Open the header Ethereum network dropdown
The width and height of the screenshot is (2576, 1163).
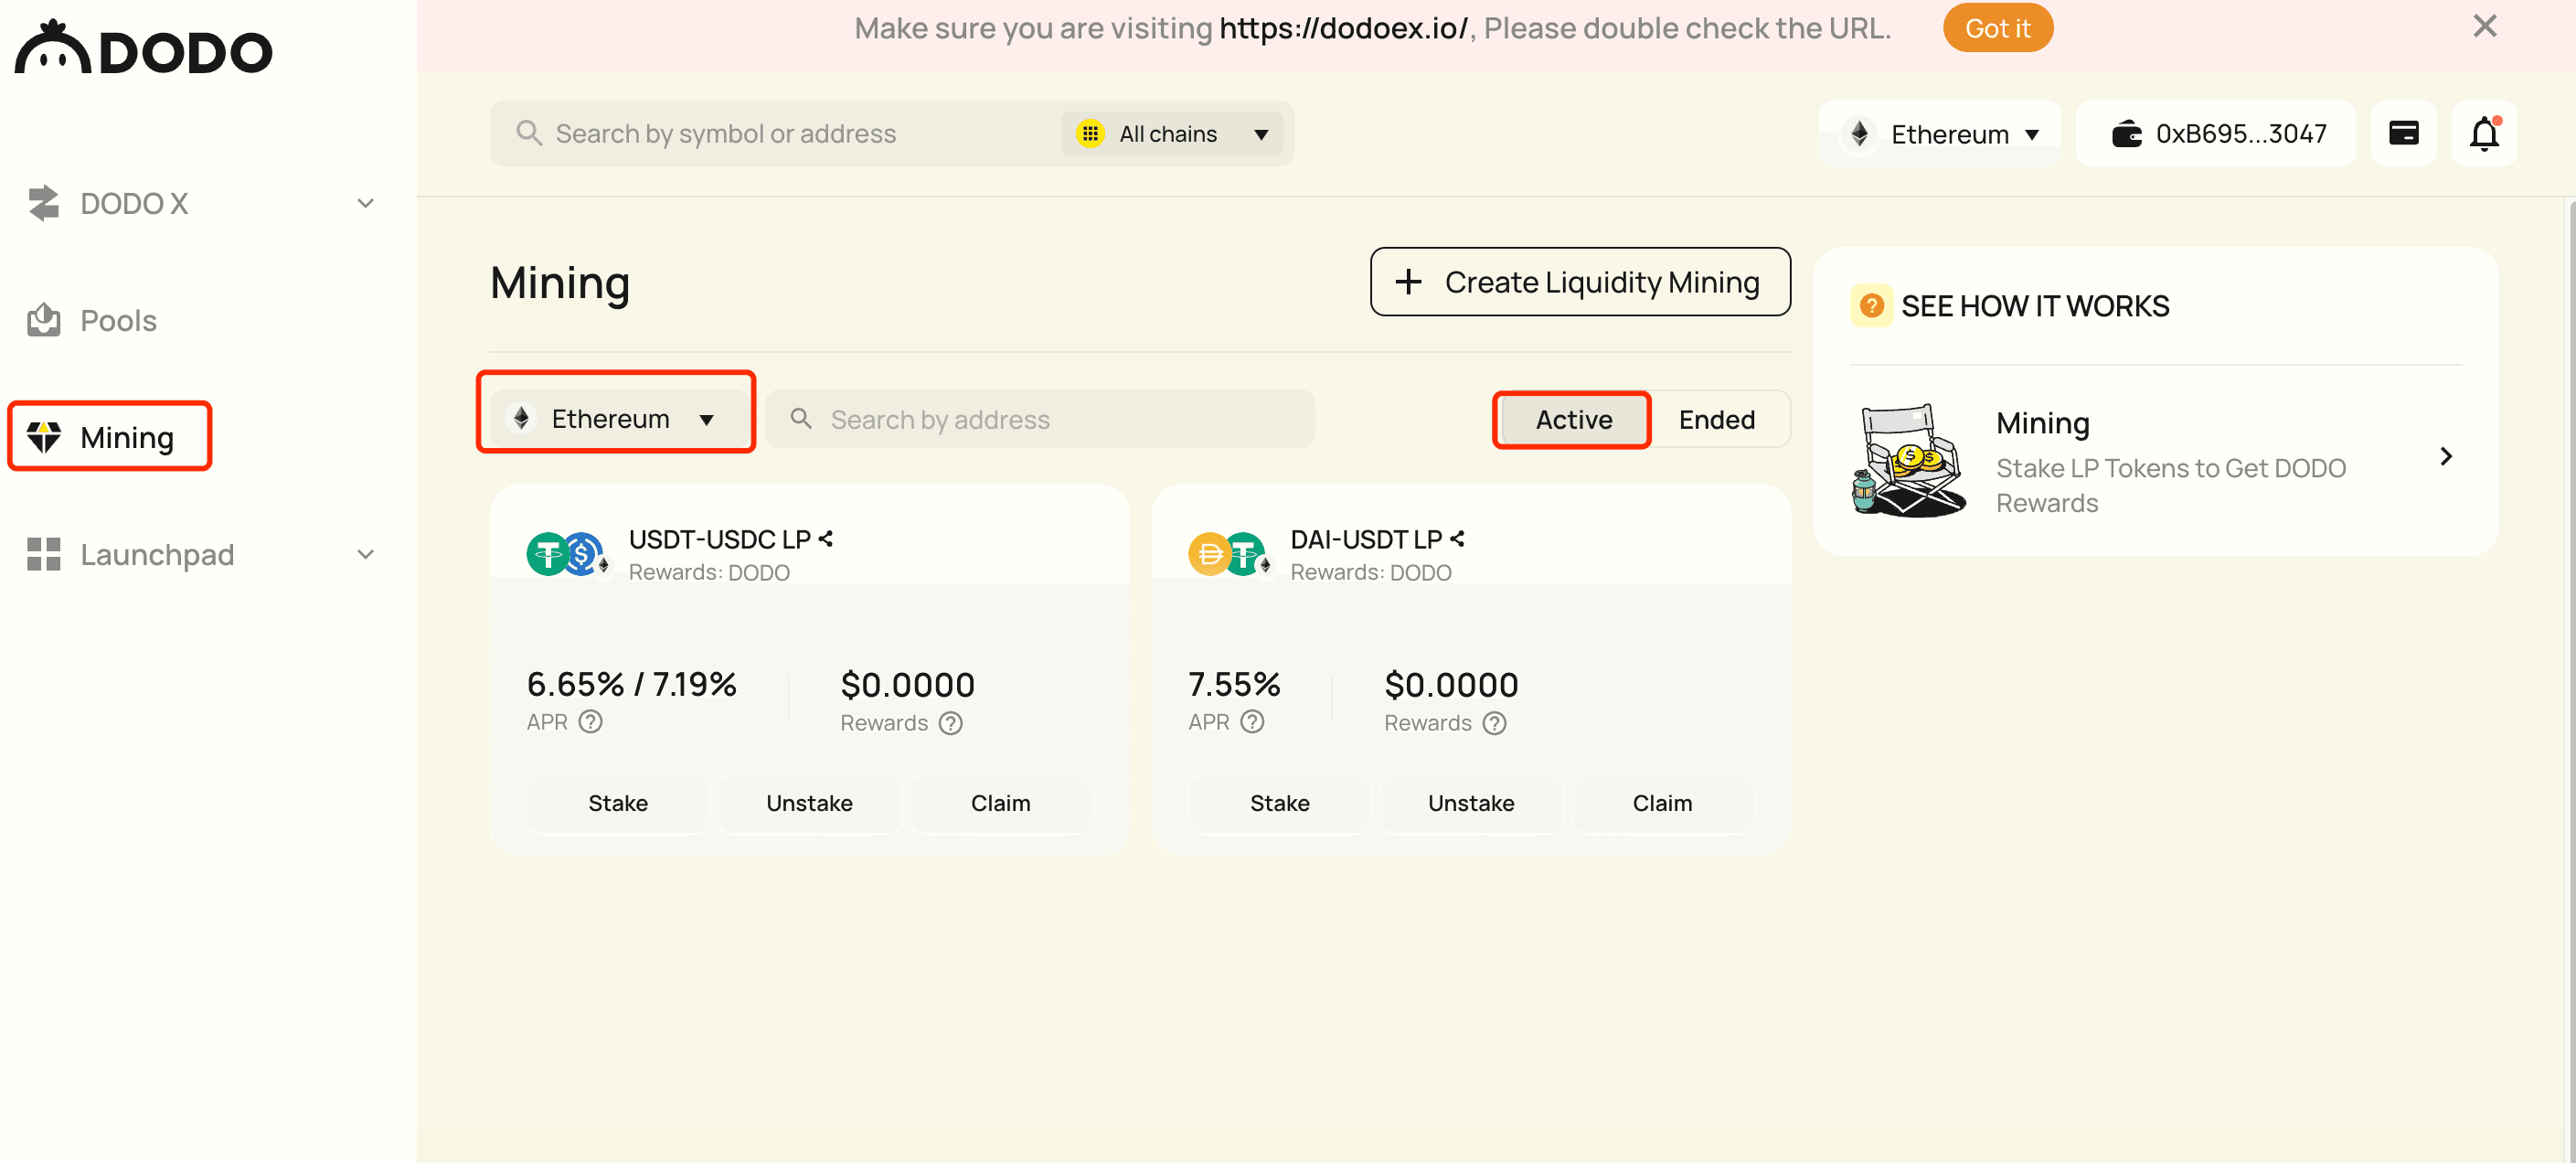tap(1940, 134)
